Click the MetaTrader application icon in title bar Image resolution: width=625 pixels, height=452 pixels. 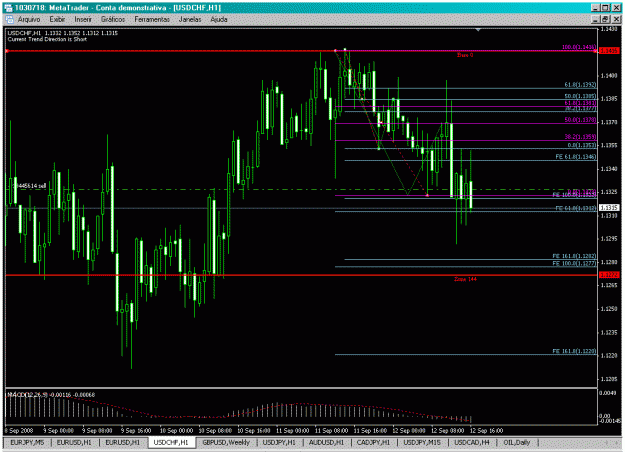pos(8,8)
